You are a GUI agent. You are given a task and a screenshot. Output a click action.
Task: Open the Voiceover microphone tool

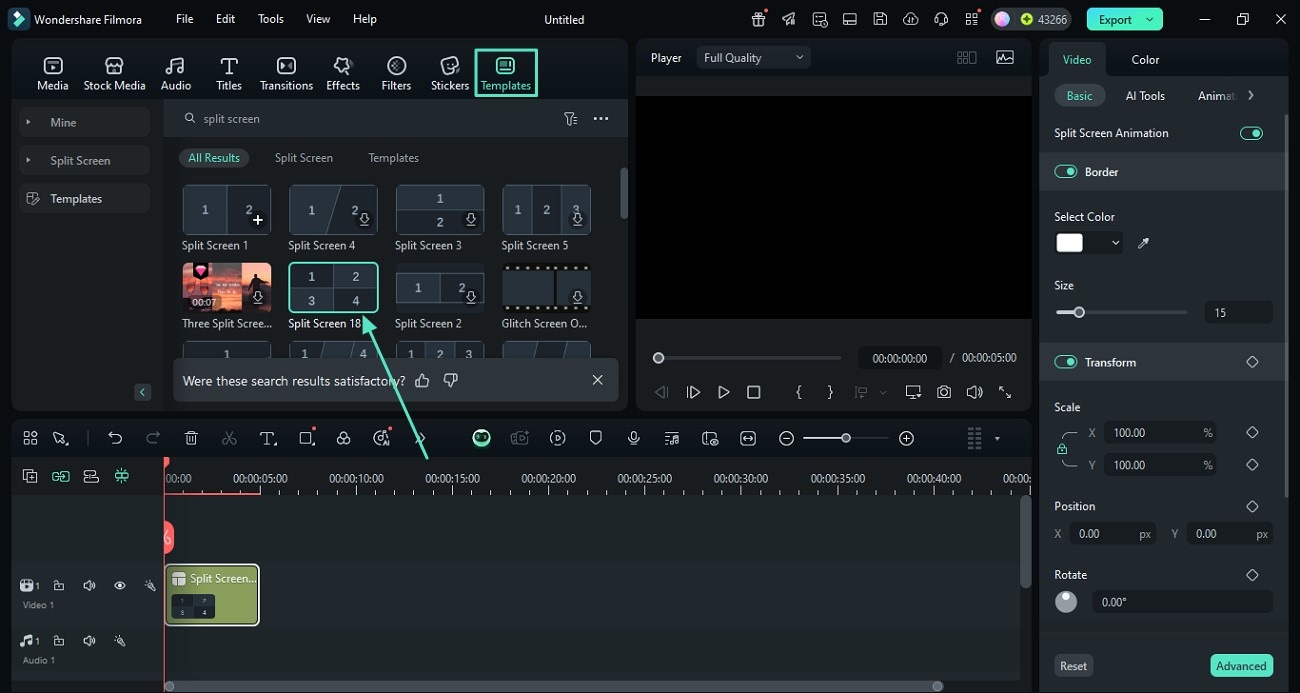634,438
